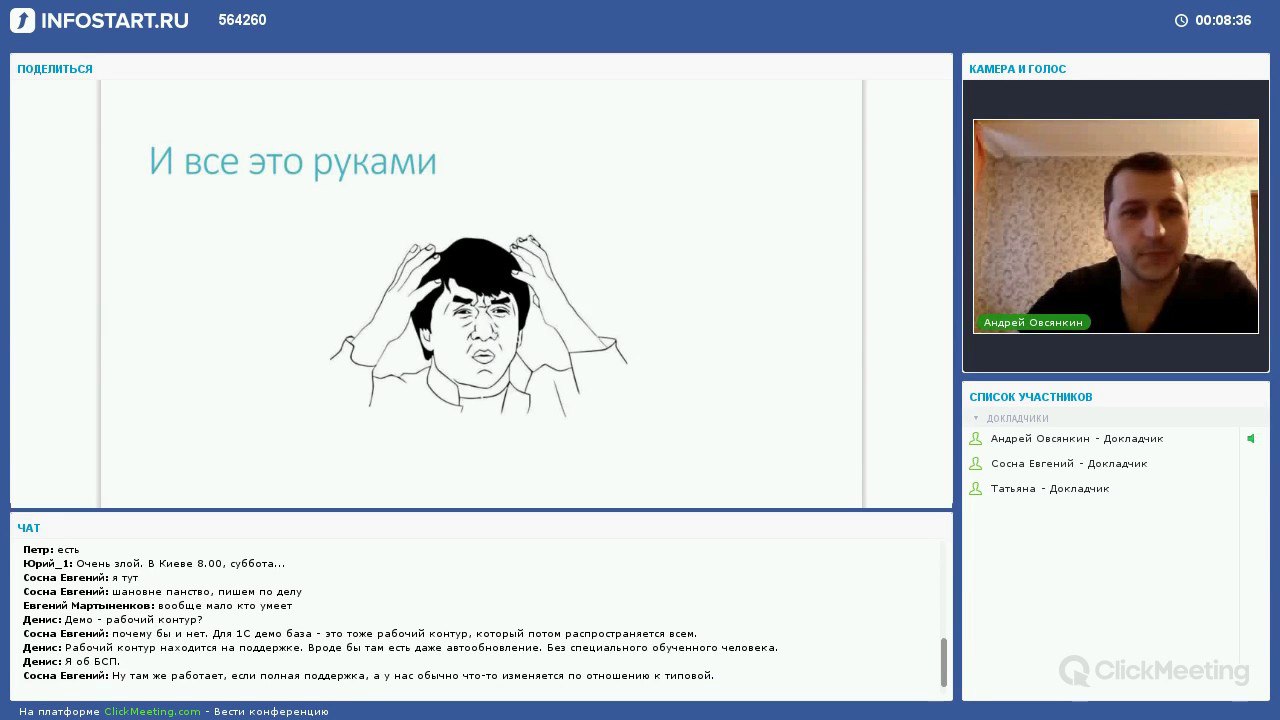Click the user icon of Сосна Евгений

click(976, 464)
